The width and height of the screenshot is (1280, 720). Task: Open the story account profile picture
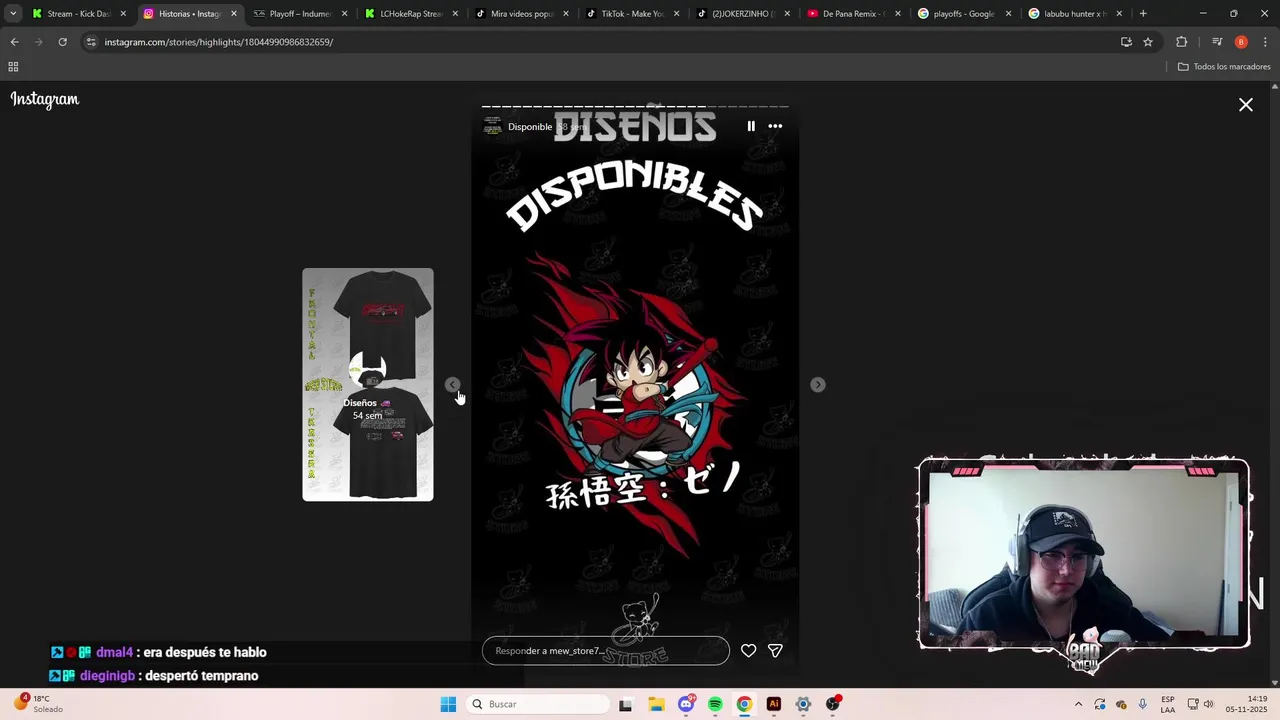492,126
